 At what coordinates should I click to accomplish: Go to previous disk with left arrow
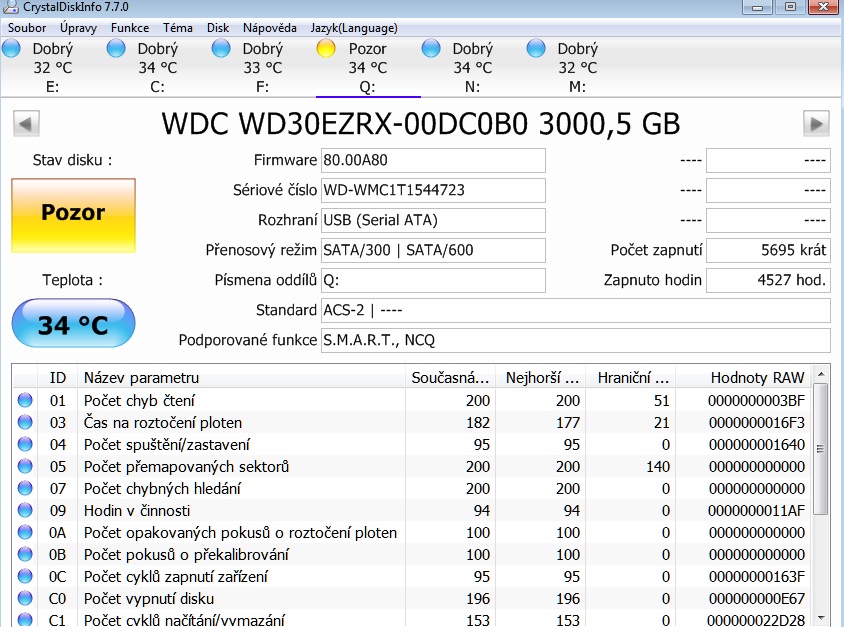[x=26, y=124]
